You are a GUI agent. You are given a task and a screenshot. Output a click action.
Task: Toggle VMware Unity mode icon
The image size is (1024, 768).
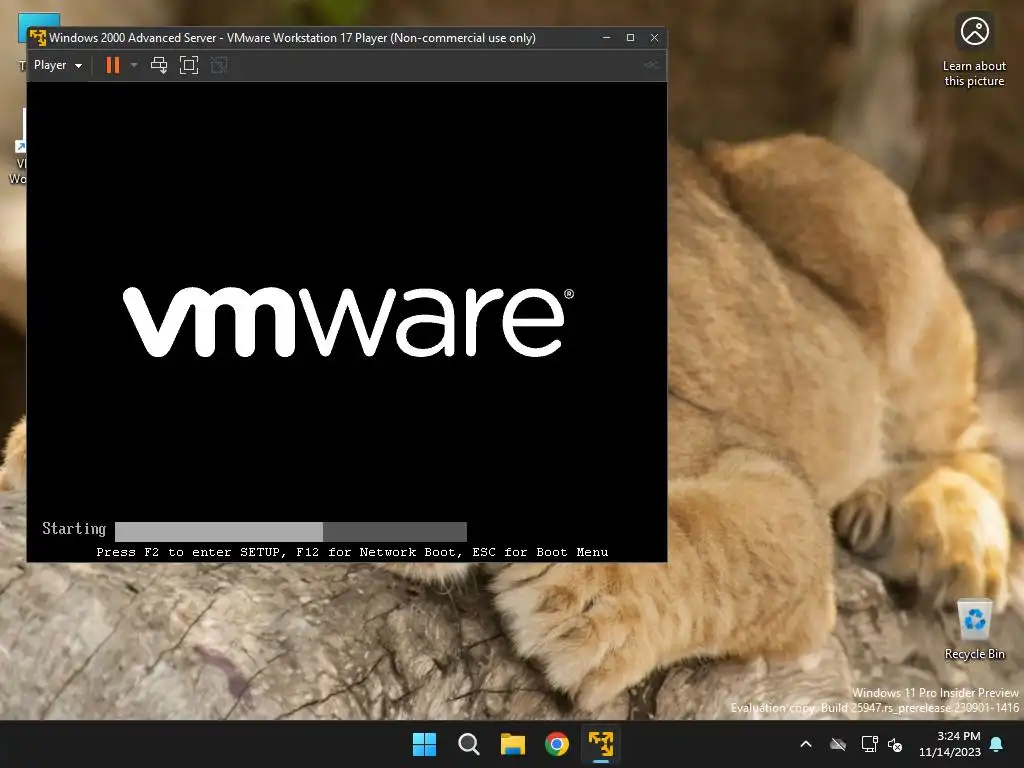coord(219,65)
